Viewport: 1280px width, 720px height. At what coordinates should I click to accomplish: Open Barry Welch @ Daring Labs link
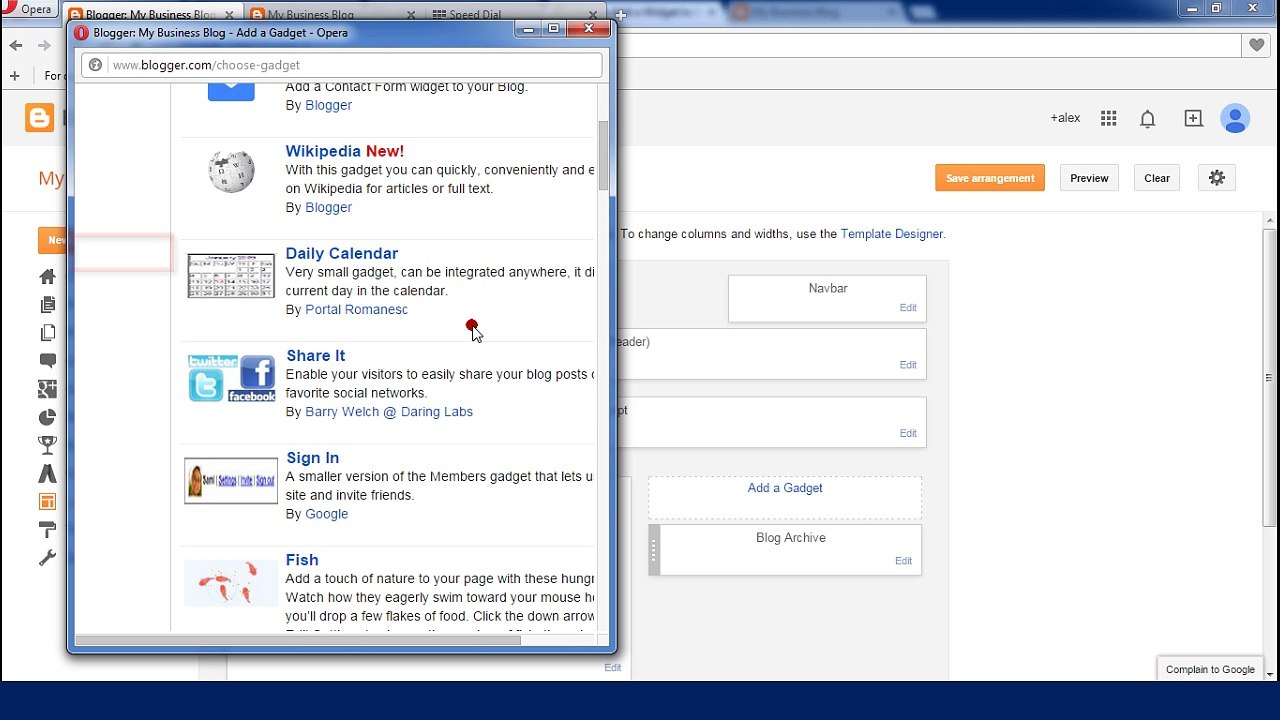389,412
